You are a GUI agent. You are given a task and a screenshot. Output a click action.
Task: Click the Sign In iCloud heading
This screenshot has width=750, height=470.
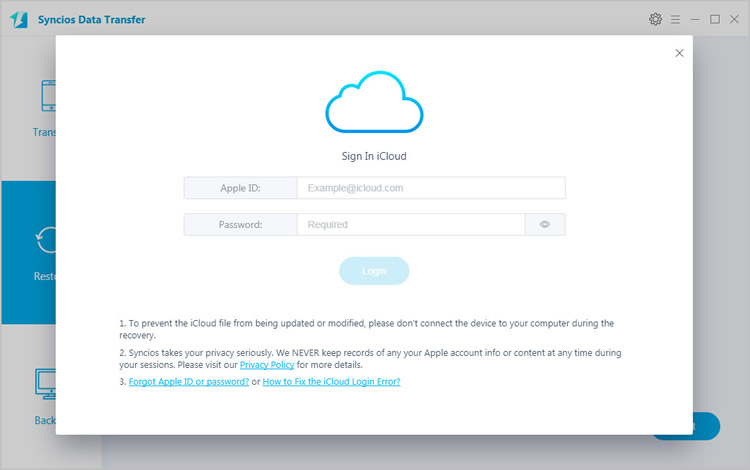coord(374,156)
